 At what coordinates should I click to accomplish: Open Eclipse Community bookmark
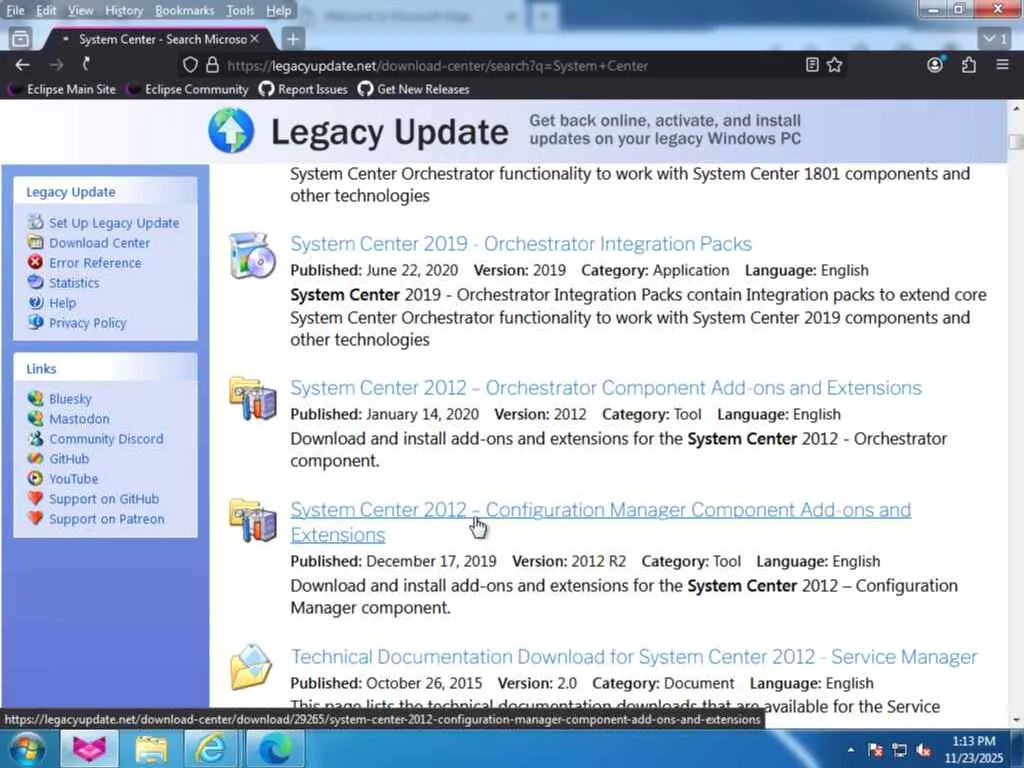coord(189,89)
